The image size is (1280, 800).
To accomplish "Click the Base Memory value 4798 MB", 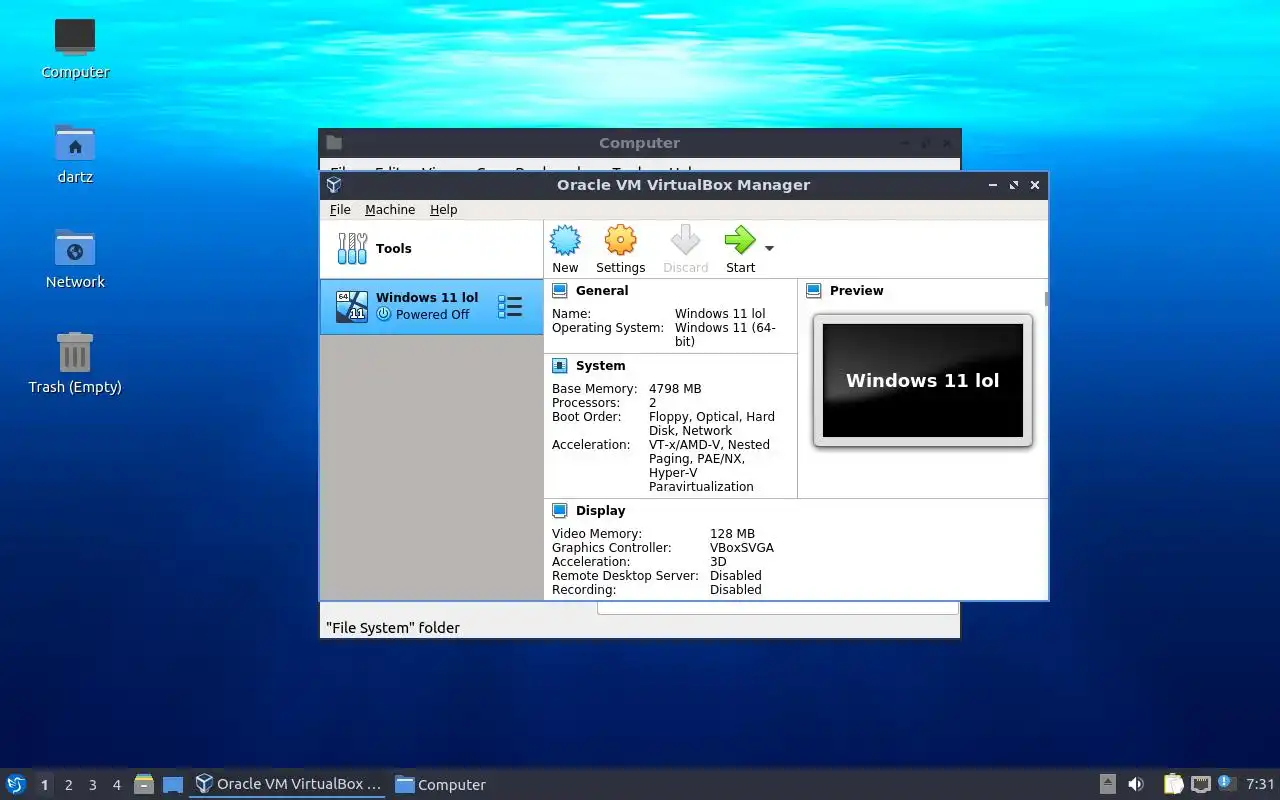I will pos(675,389).
